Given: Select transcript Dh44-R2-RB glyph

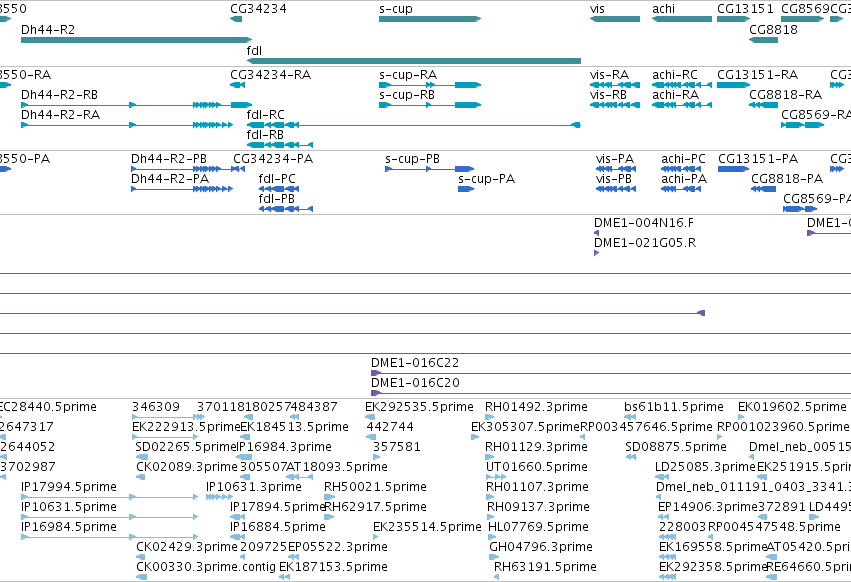Looking at the screenshot, I should click(x=136, y=105).
